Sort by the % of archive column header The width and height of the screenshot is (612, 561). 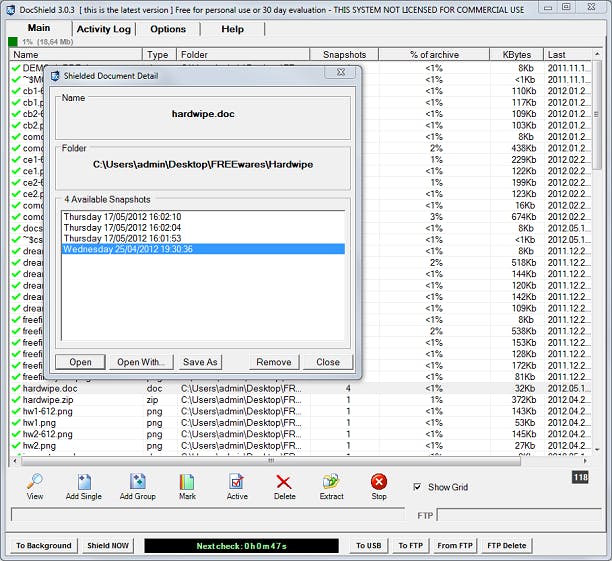pos(434,55)
